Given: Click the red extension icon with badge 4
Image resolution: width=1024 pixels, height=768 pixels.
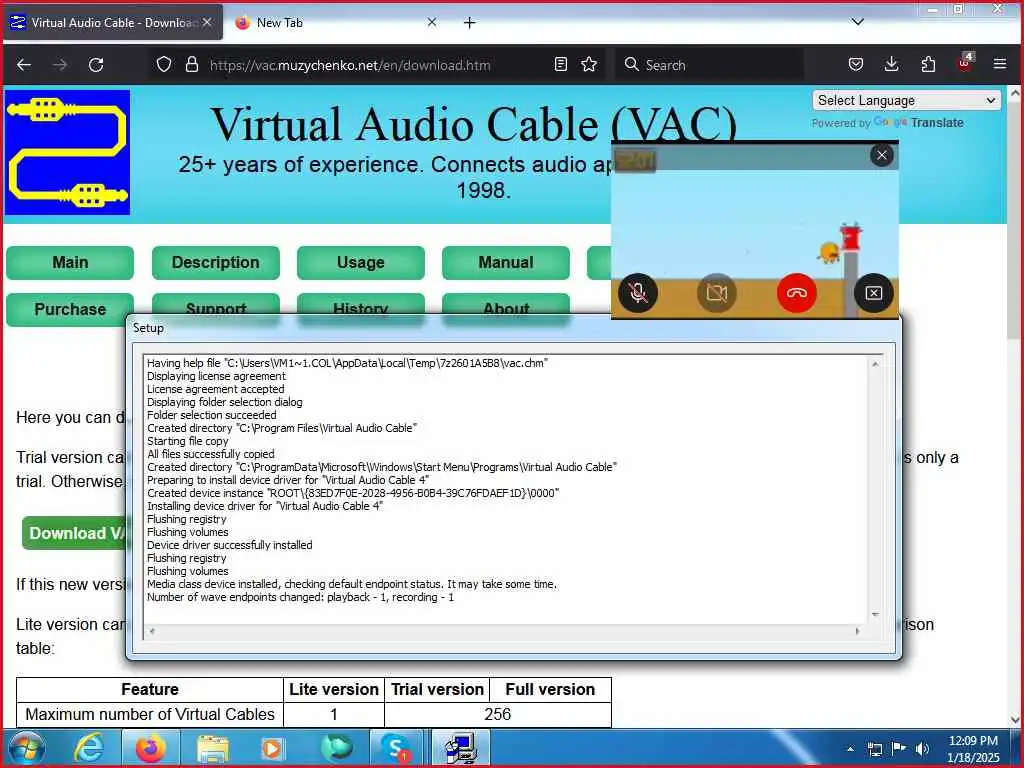Looking at the screenshot, I should pyautogui.click(x=965, y=63).
